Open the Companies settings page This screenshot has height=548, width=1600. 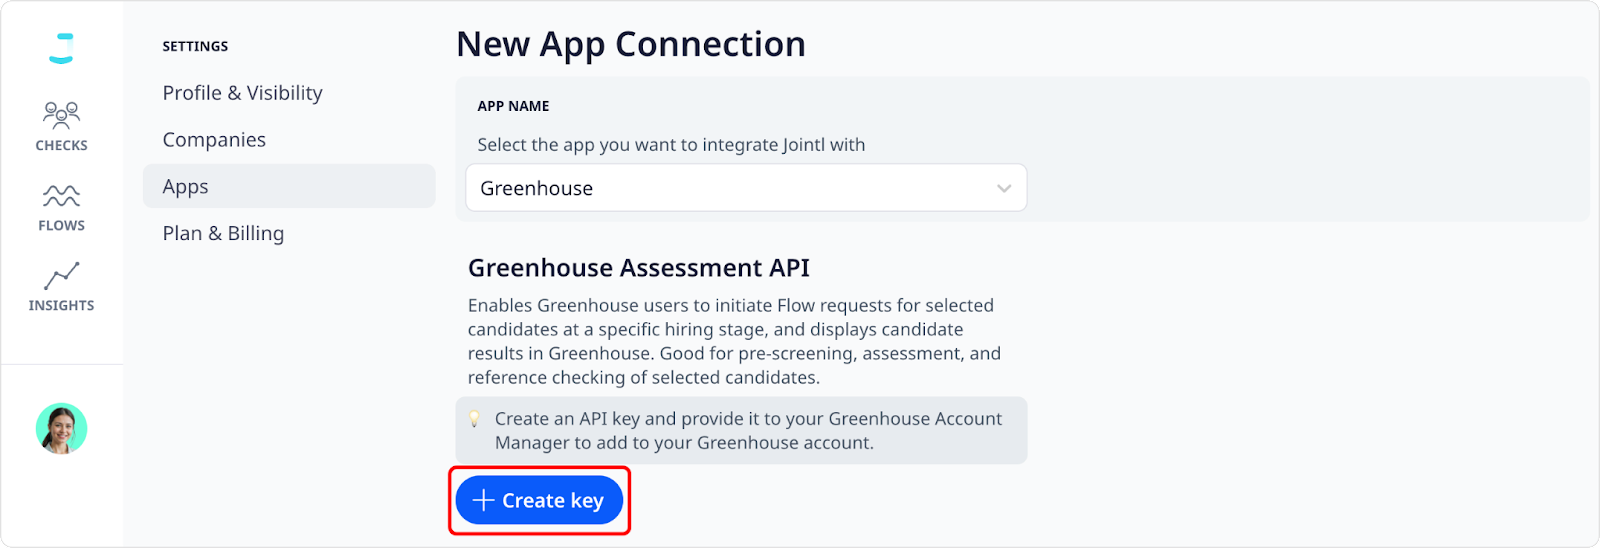pos(214,140)
